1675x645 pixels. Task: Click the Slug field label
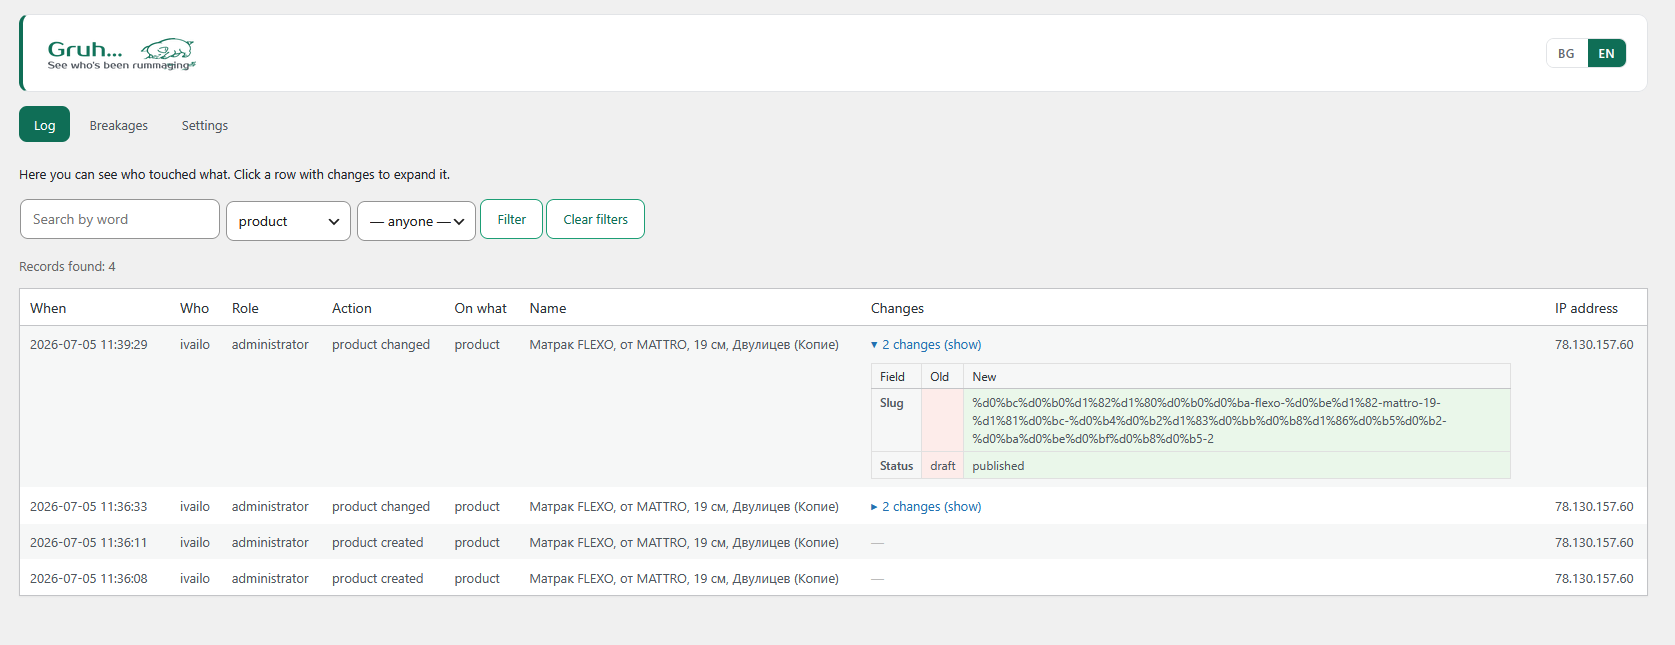[x=892, y=403]
